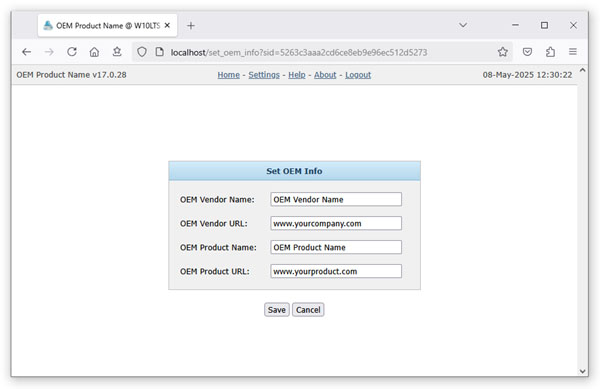Go back with the browser back arrow
The width and height of the screenshot is (600, 389).
[26, 52]
